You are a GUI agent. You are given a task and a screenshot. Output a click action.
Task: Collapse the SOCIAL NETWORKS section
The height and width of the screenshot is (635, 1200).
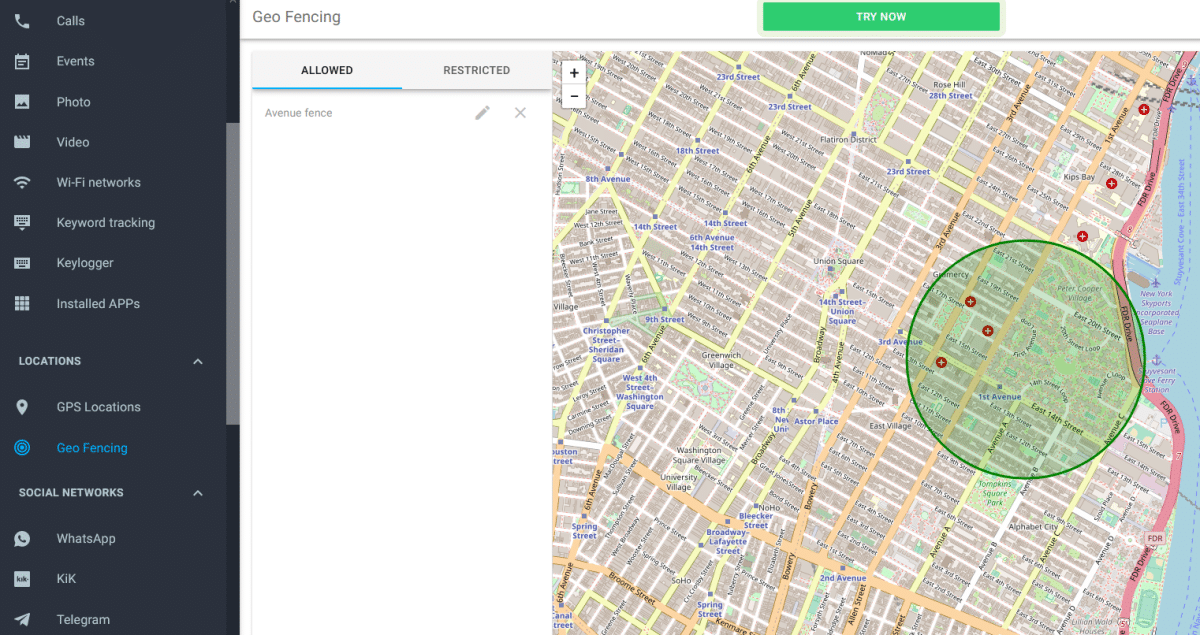[x=197, y=492]
